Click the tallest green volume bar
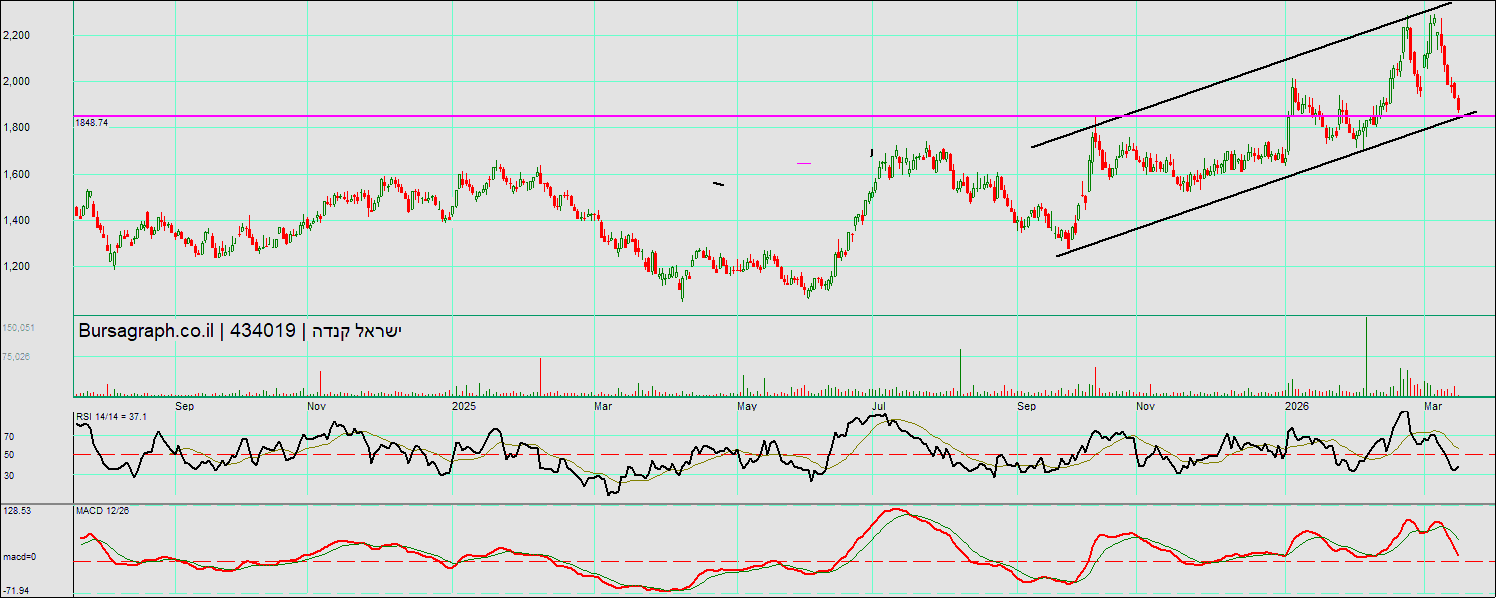This screenshot has height=598, width=1496. coord(1366,356)
